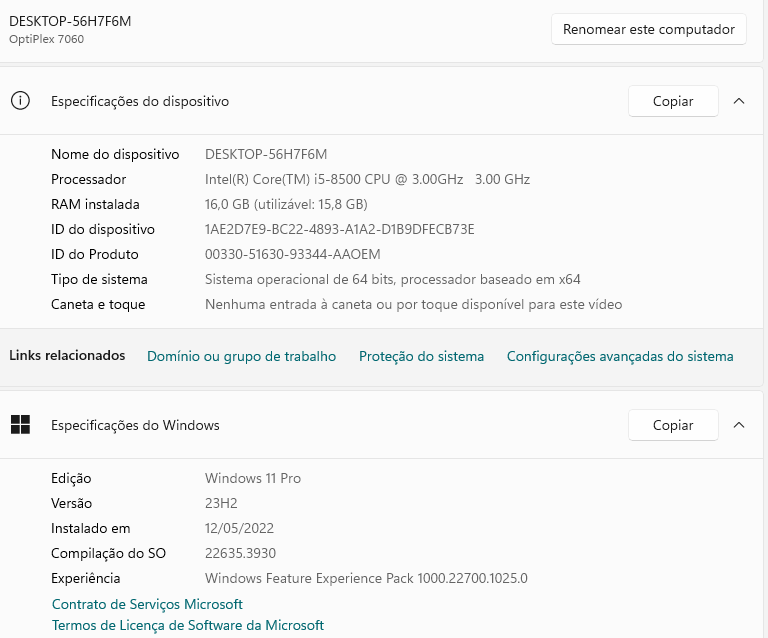
Task: Select install date 12/05/2022
Action: [239, 528]
